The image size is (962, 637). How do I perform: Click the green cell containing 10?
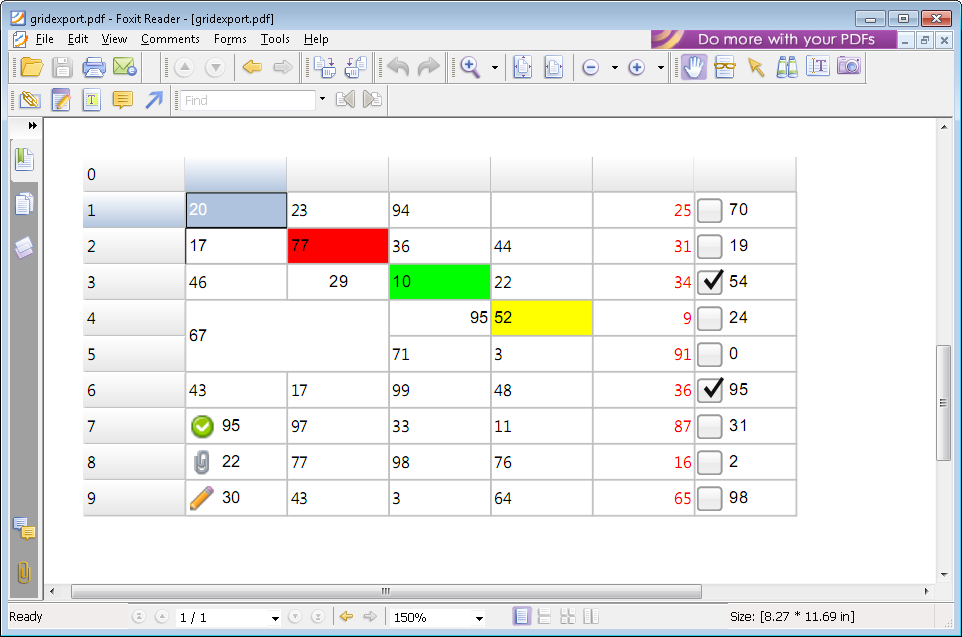[x=440, y=282]
